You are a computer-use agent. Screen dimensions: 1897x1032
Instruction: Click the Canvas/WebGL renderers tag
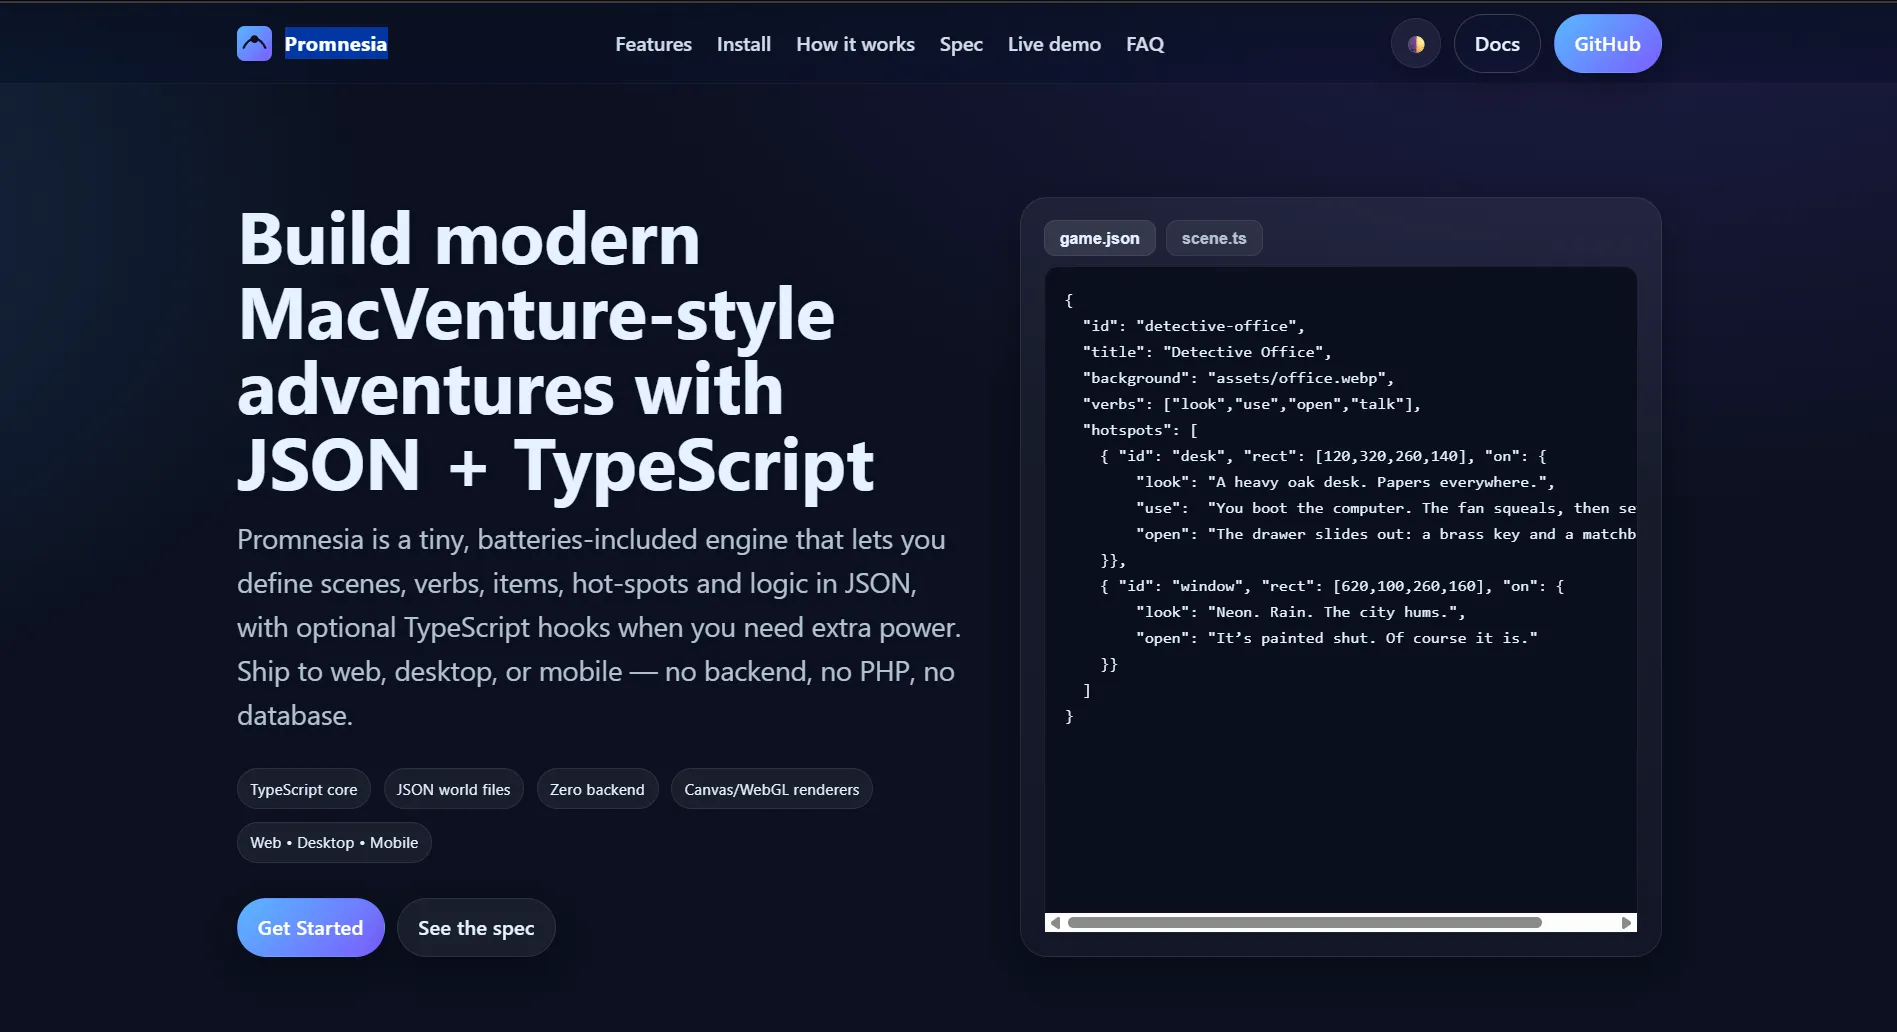[771, 789]
